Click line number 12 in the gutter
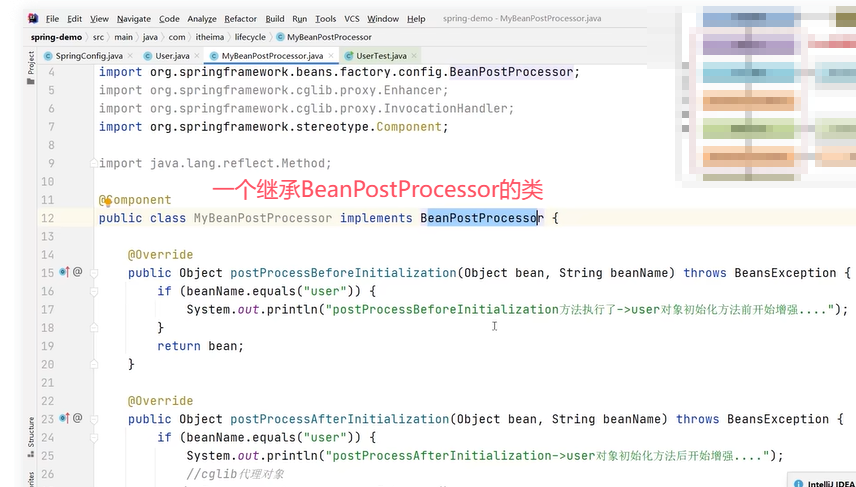Viewport: 856px width, 487px height. point(47,218)
